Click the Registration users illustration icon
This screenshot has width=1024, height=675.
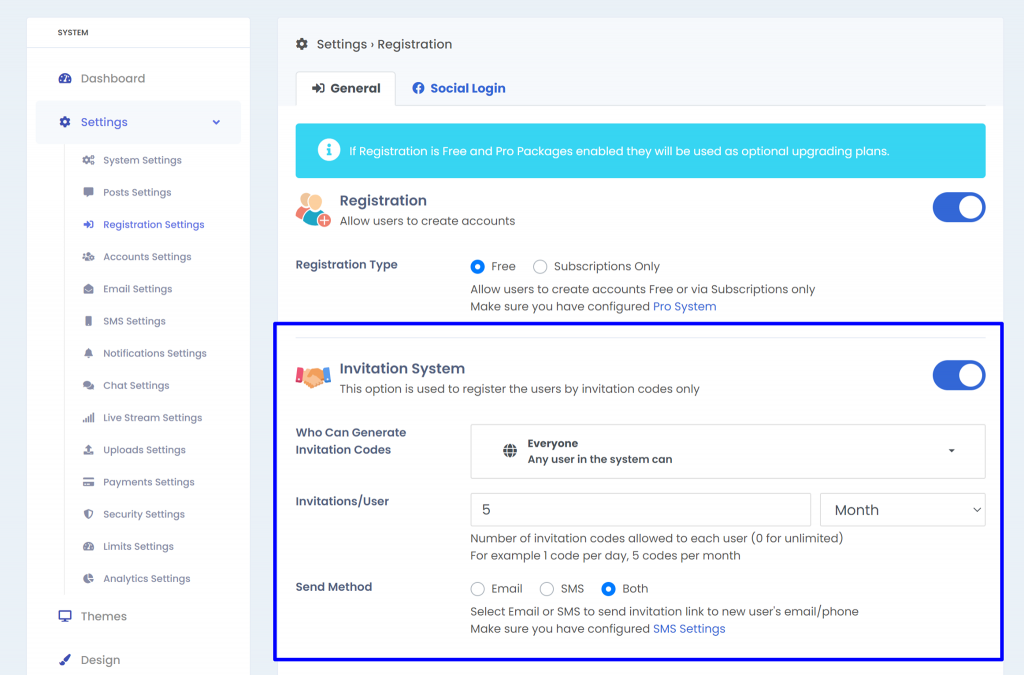pos(313,210)
